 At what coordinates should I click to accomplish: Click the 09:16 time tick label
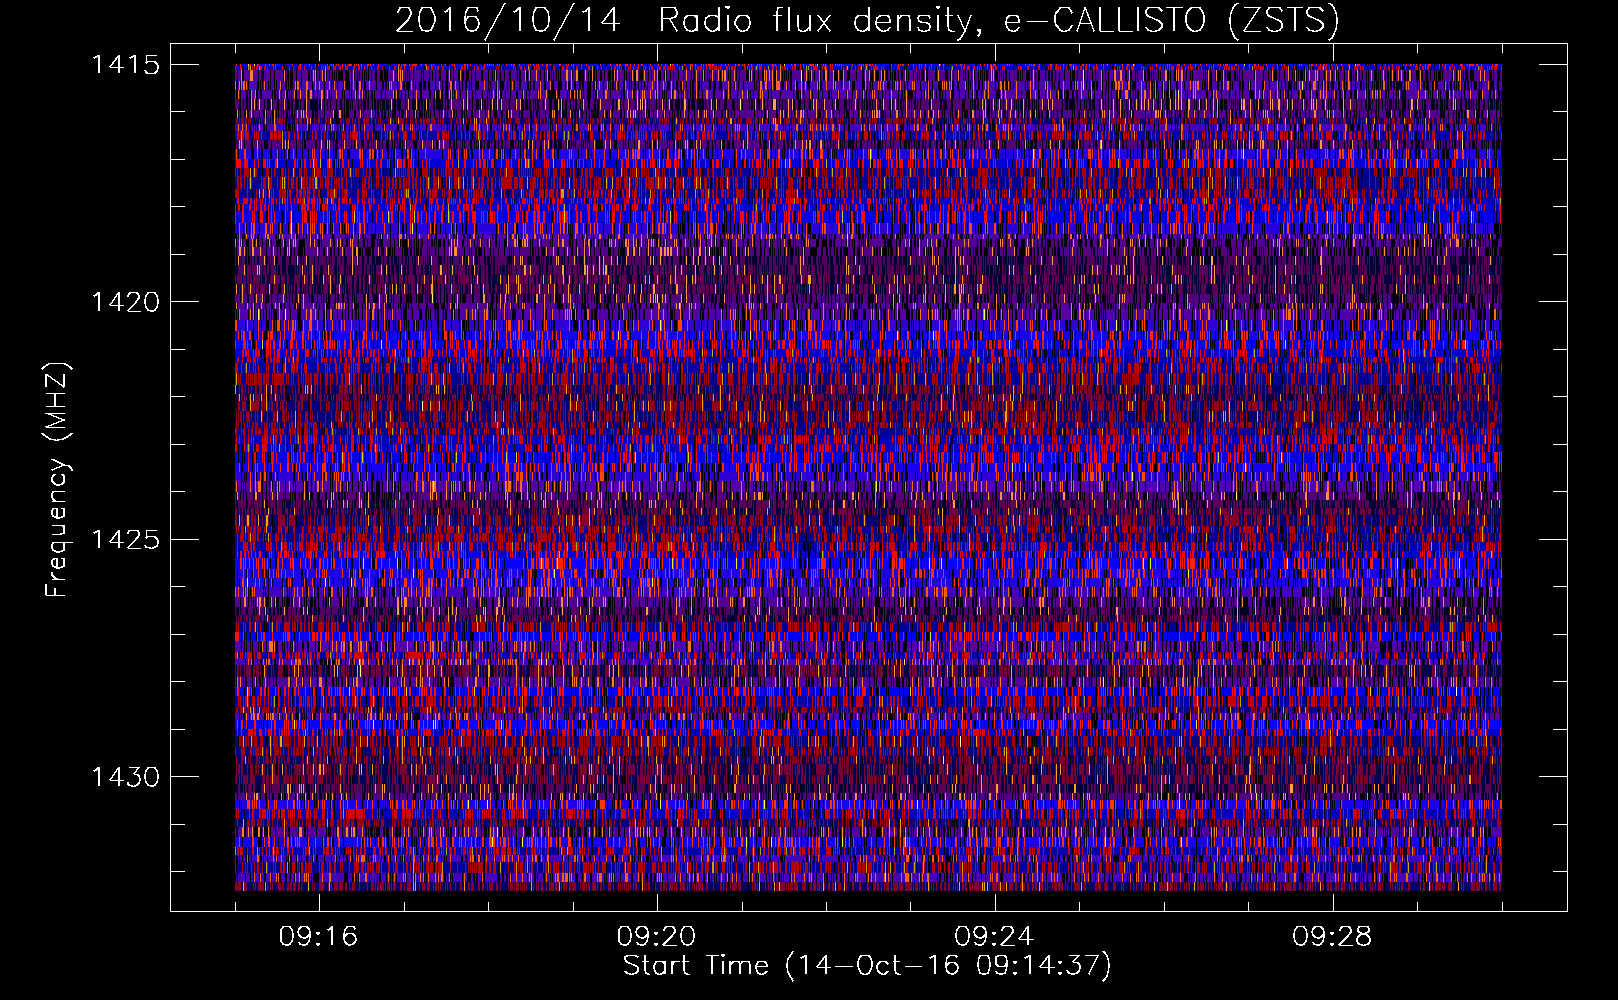tap(318, 937)
